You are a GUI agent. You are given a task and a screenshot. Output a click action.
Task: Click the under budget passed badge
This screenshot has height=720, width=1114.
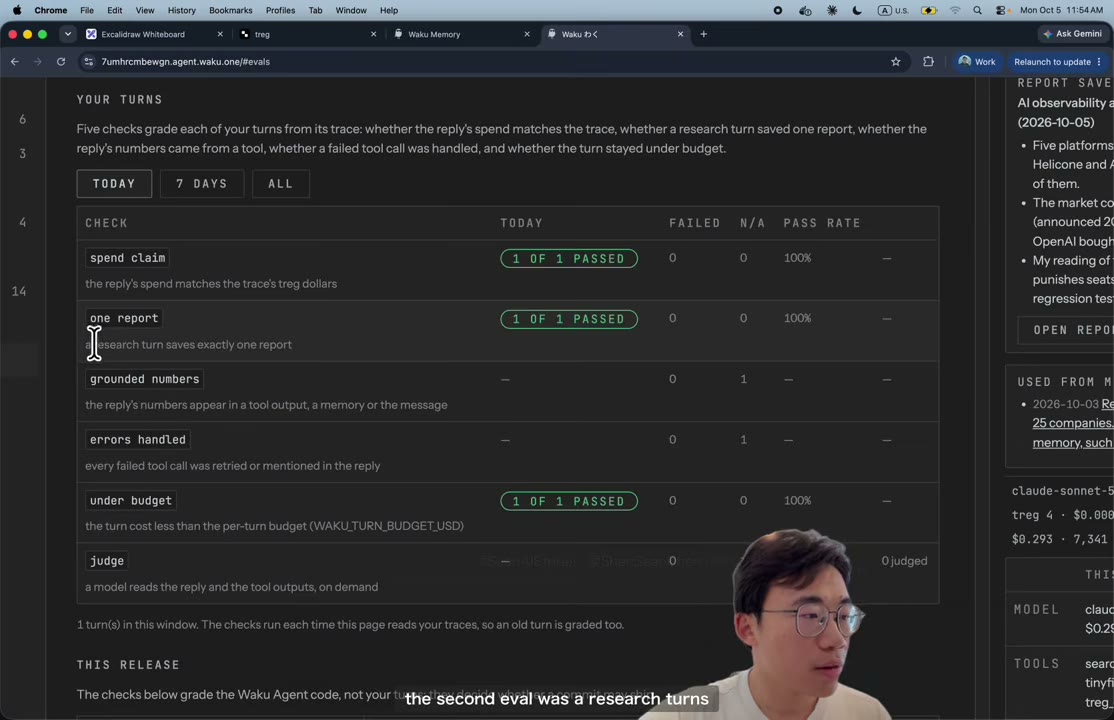(x=568, y=501)
